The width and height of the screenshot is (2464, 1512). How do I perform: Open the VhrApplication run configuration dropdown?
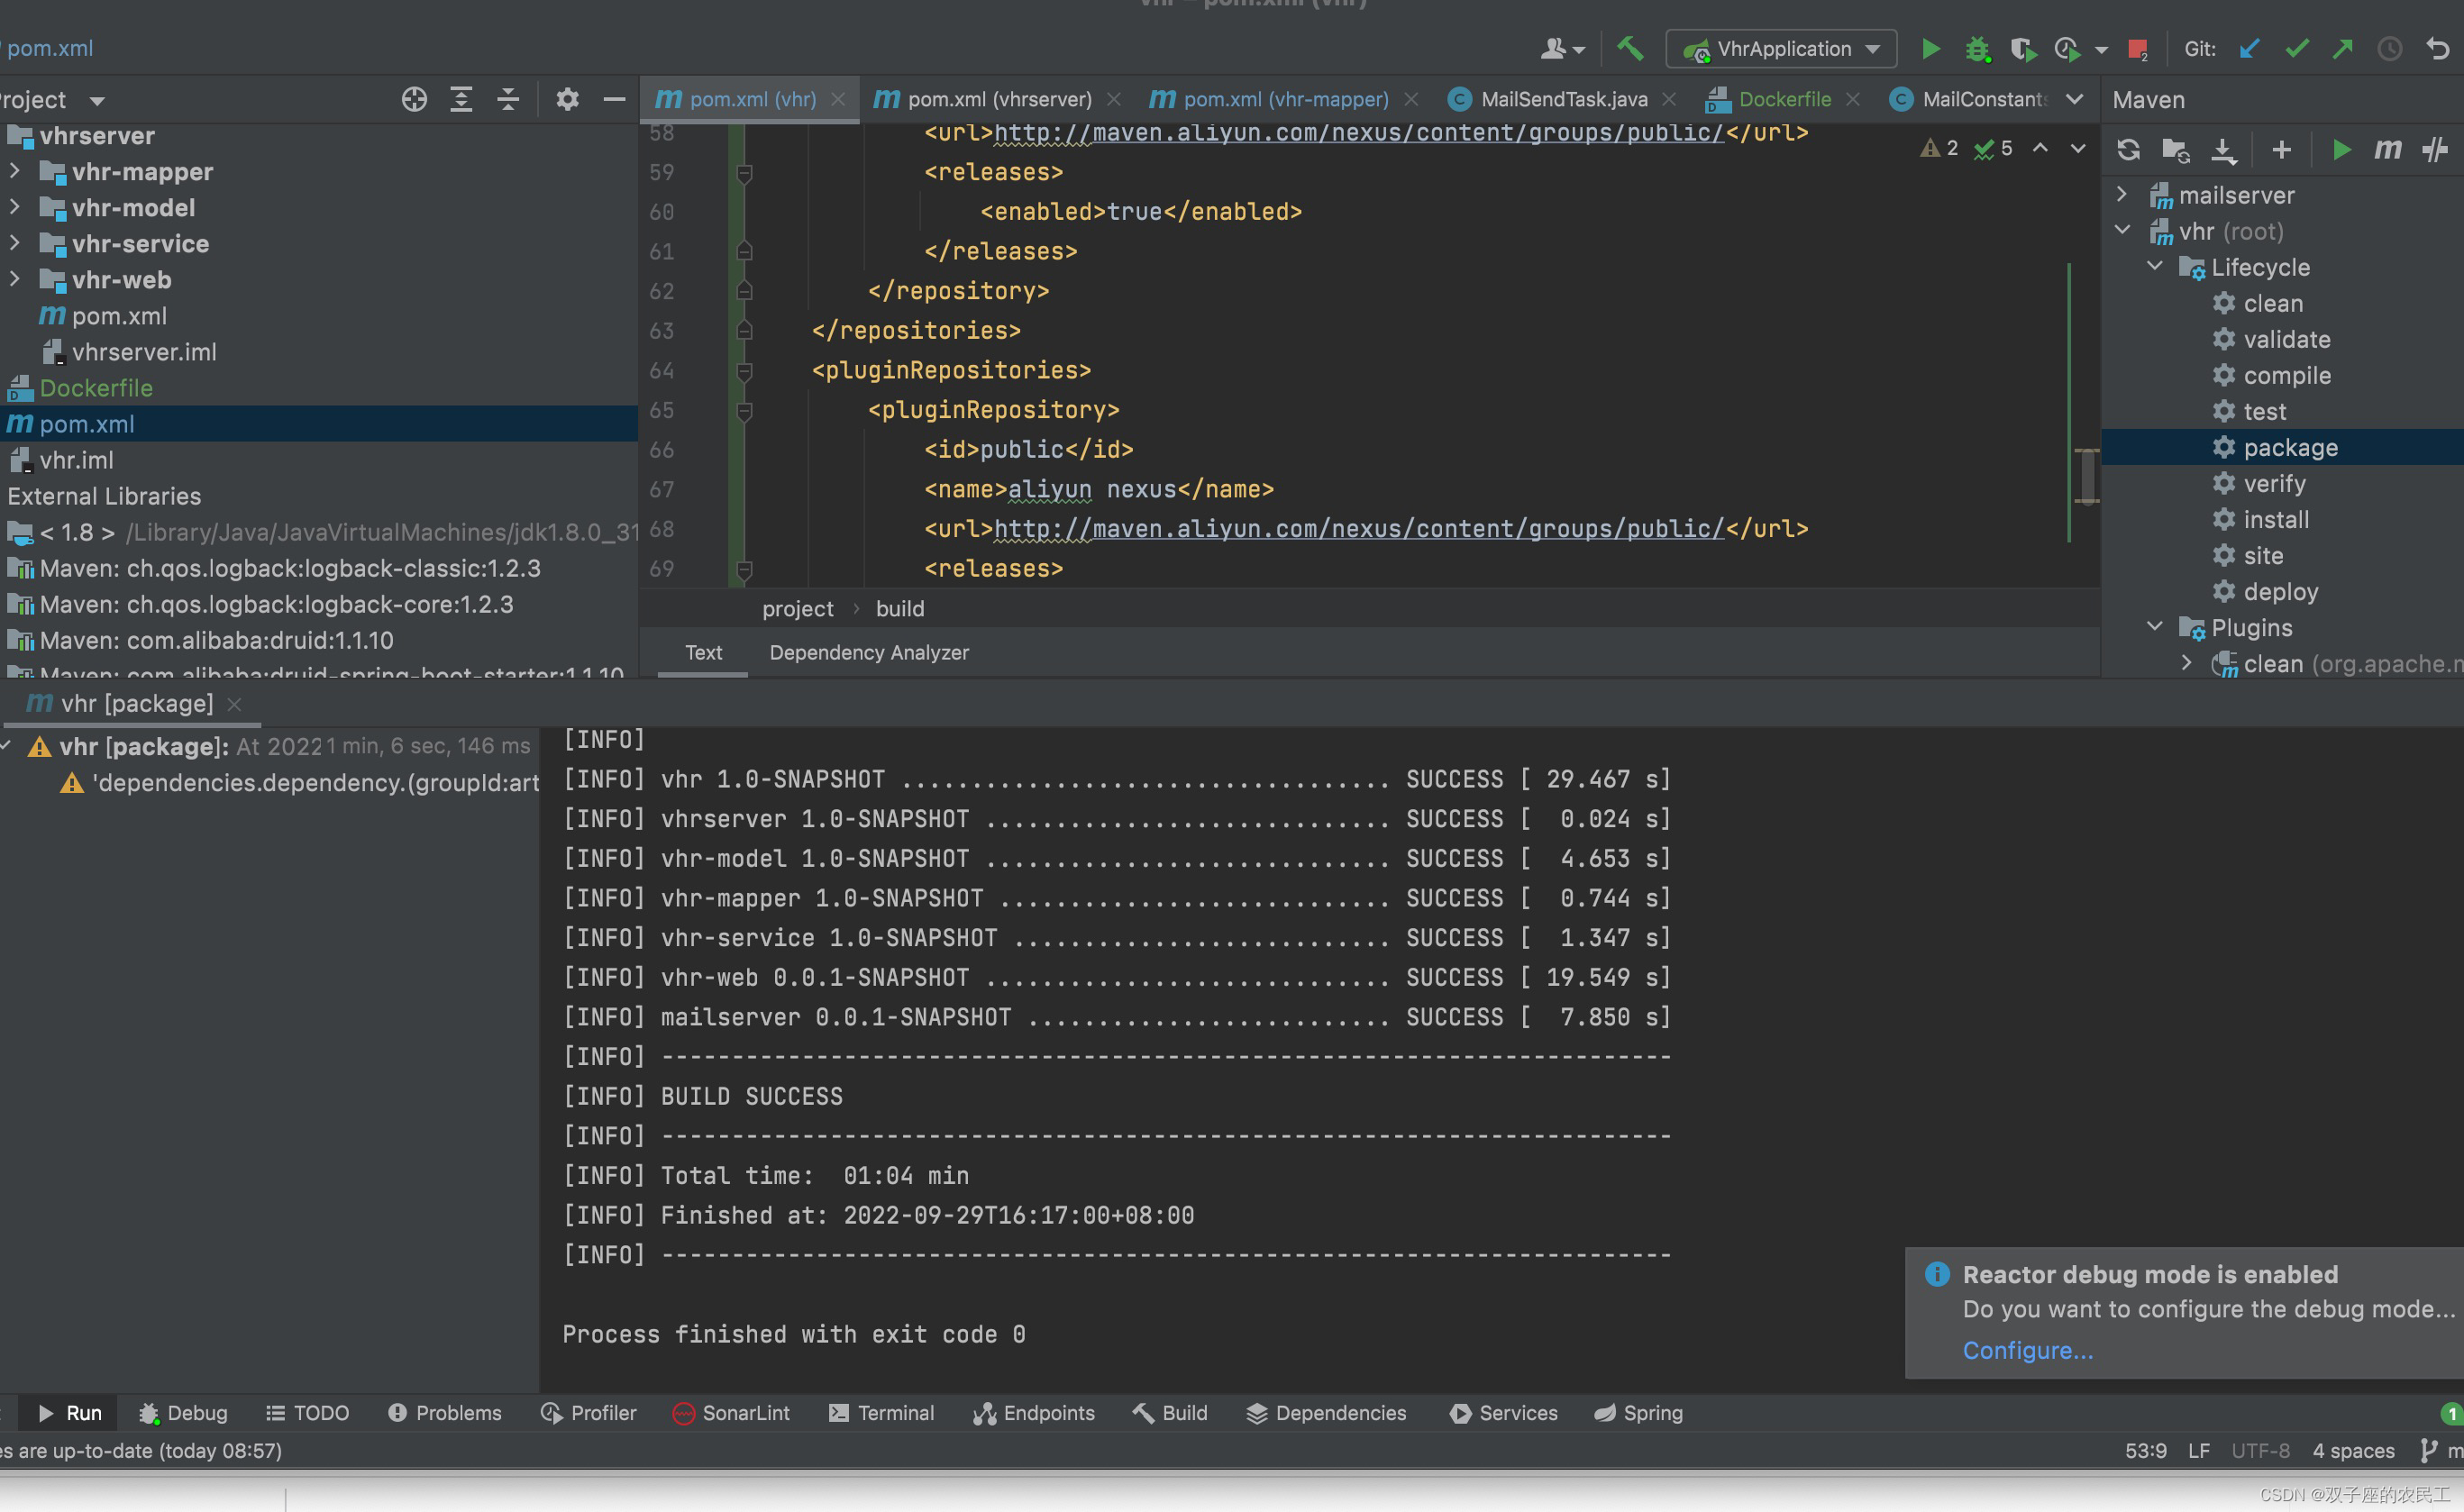tap(1871, 48)
